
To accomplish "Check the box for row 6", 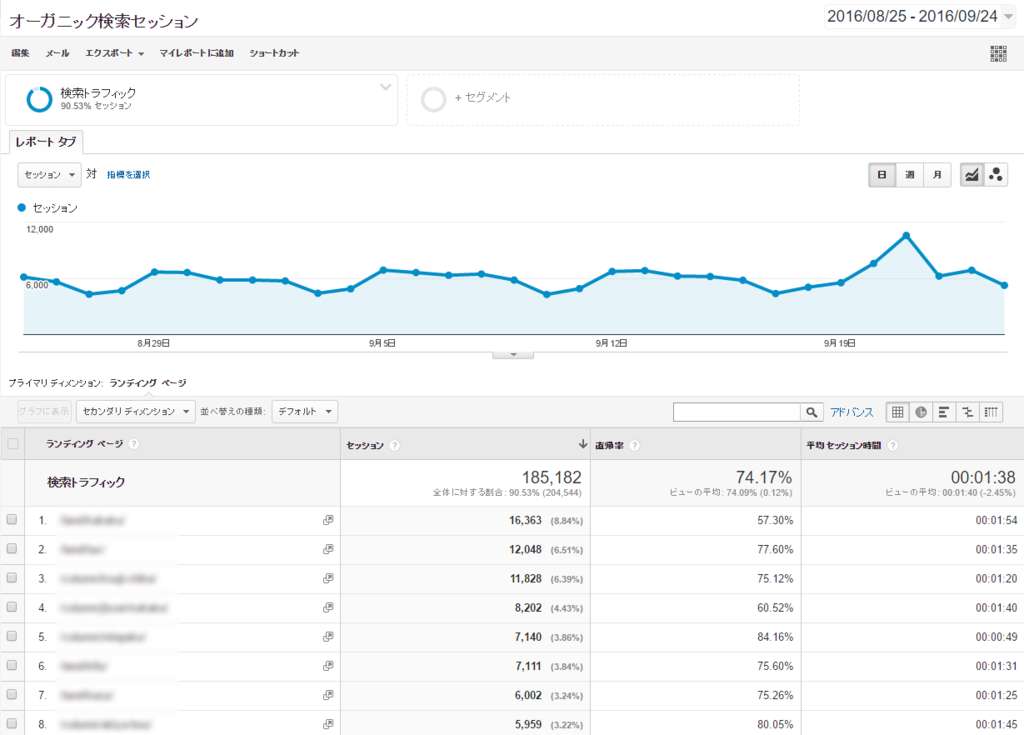I will (12, 665).
